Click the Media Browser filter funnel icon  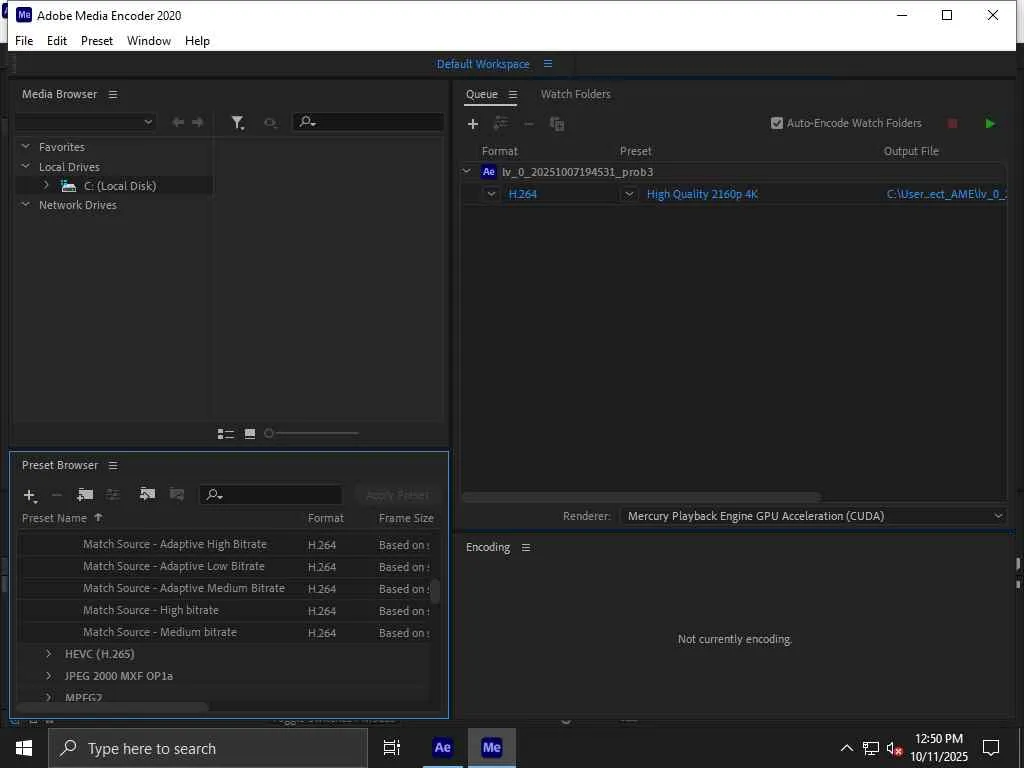(x=238, y=122)
